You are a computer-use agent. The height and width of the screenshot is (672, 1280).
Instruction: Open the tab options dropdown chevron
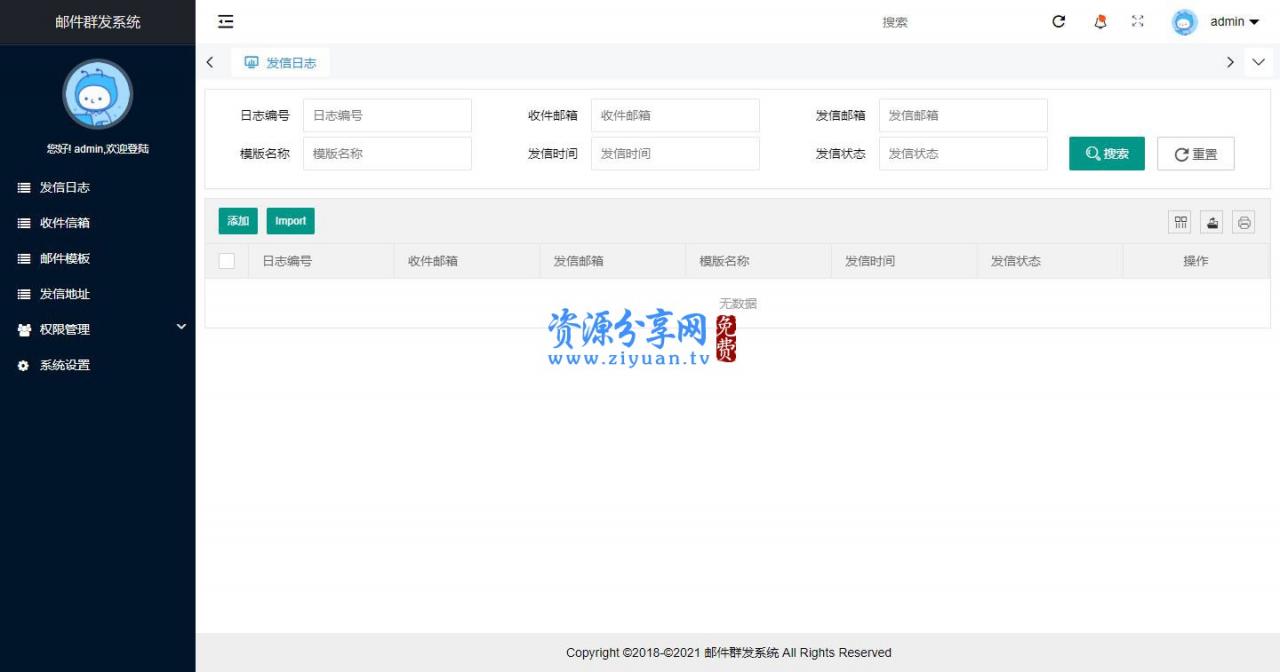pyautogui.click(x=1259, y=62)
